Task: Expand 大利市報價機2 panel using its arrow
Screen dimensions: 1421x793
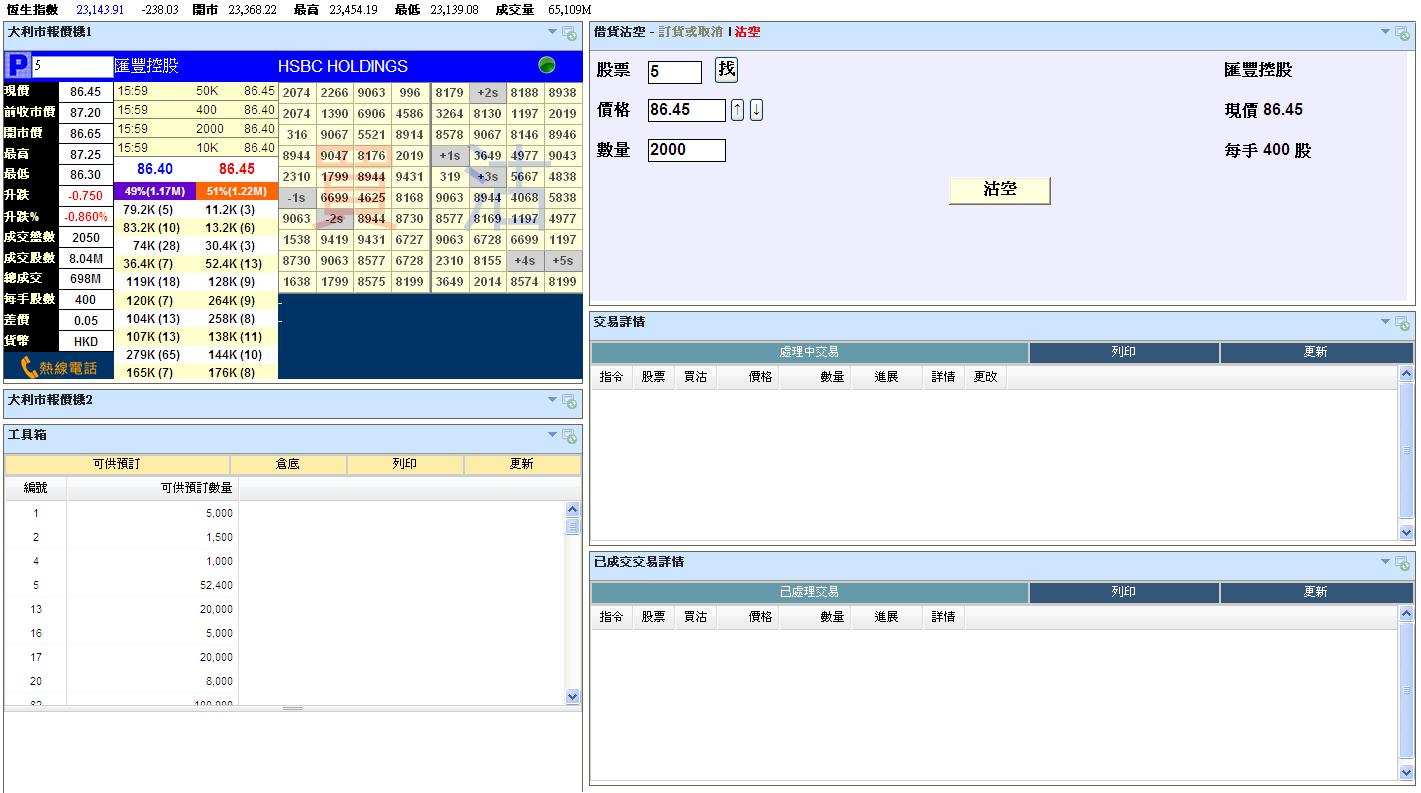Action: click(x=552, y=400)
